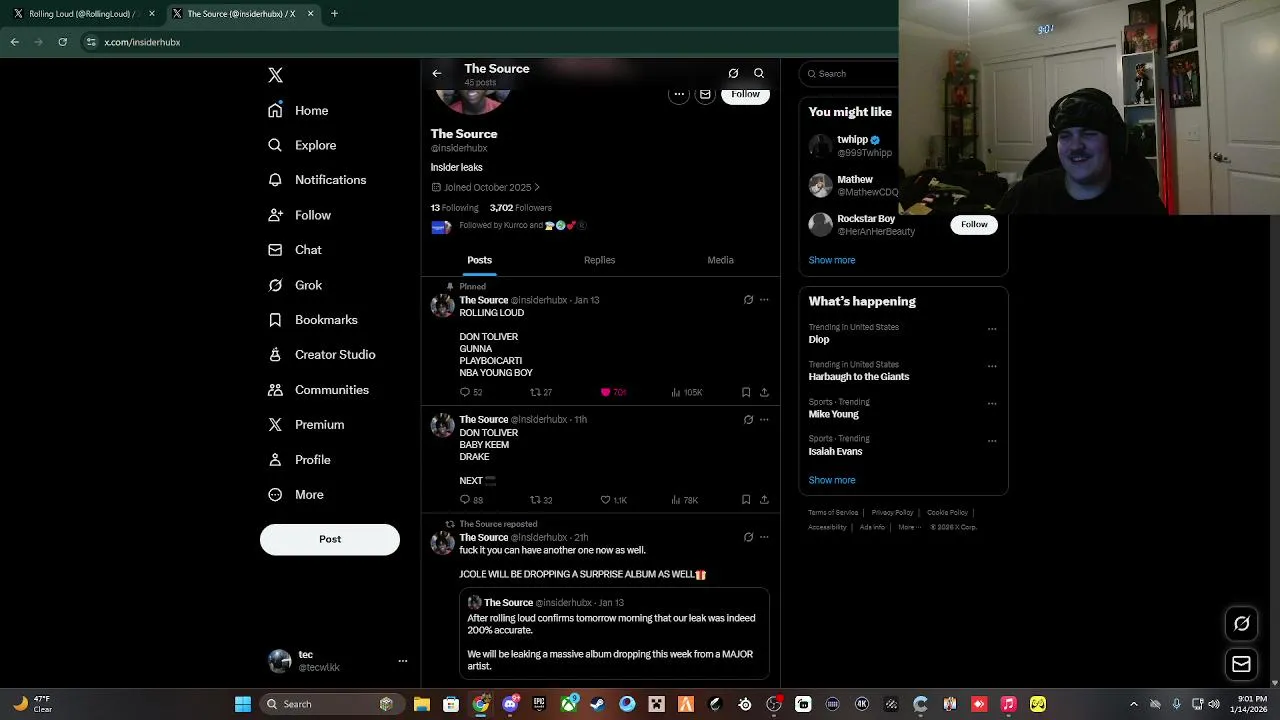Screen dimensions: 1280x720
Task: Bookmark the pinned ROLLING LOUD post
Action: tap(746, 392)
